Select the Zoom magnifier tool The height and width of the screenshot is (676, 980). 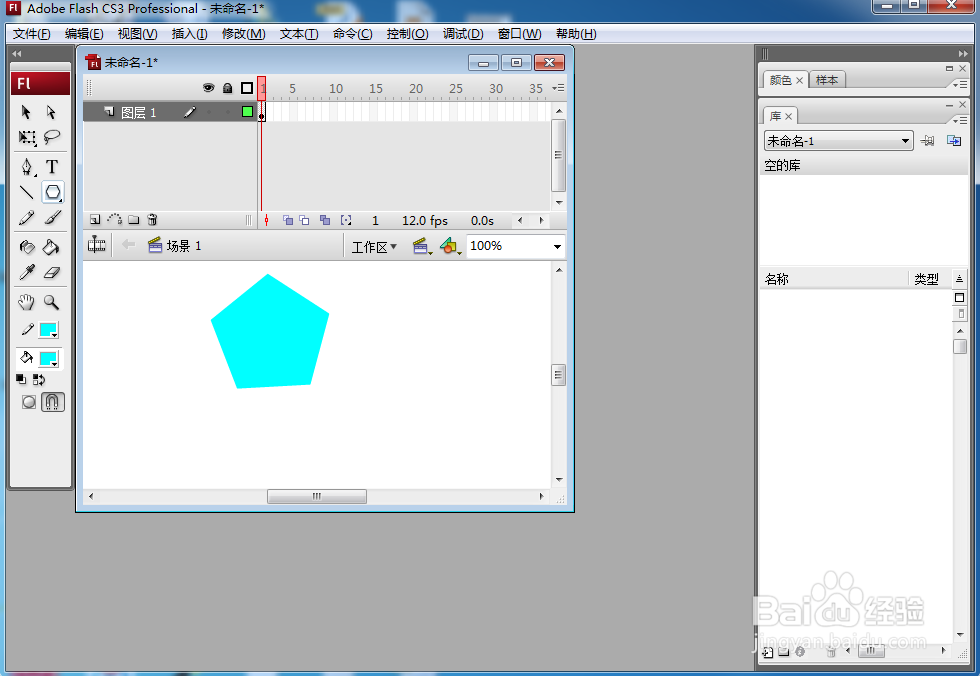[52, 302]
